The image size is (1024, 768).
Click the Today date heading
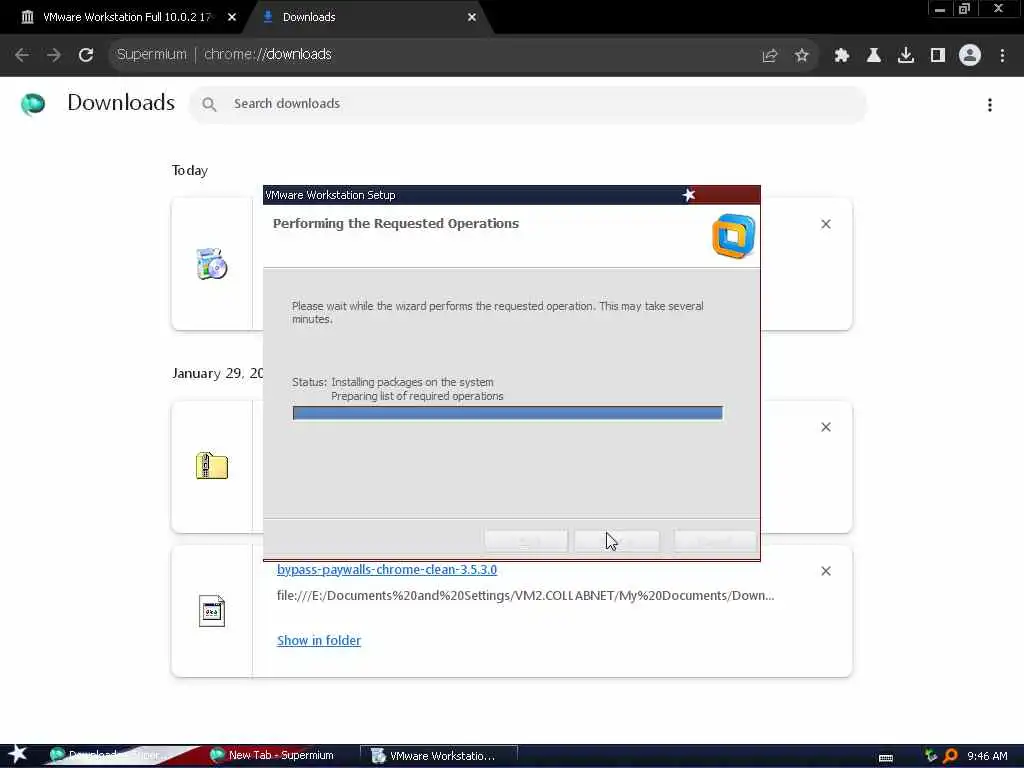(190, 170)
